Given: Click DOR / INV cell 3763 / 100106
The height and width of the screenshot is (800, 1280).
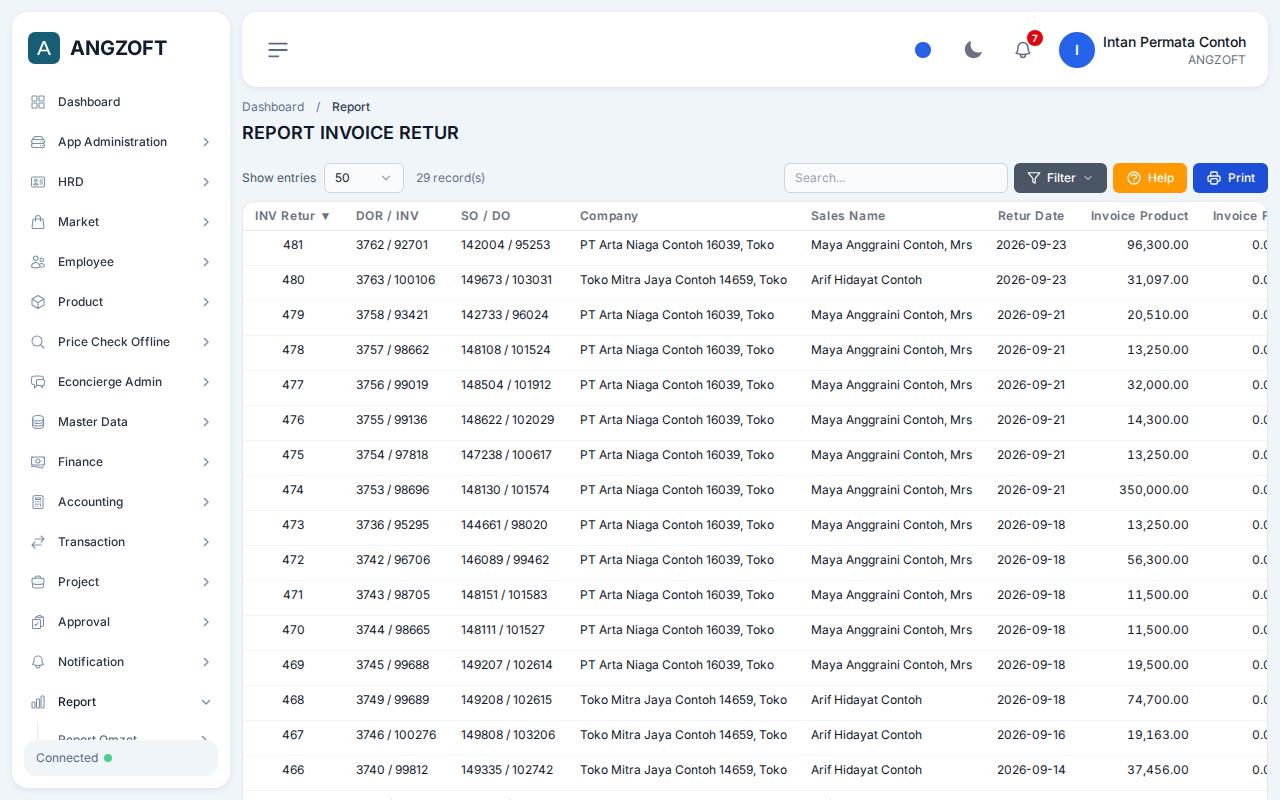Looking at the screenshot, I should pyautogui.click(x=396, y=280).
